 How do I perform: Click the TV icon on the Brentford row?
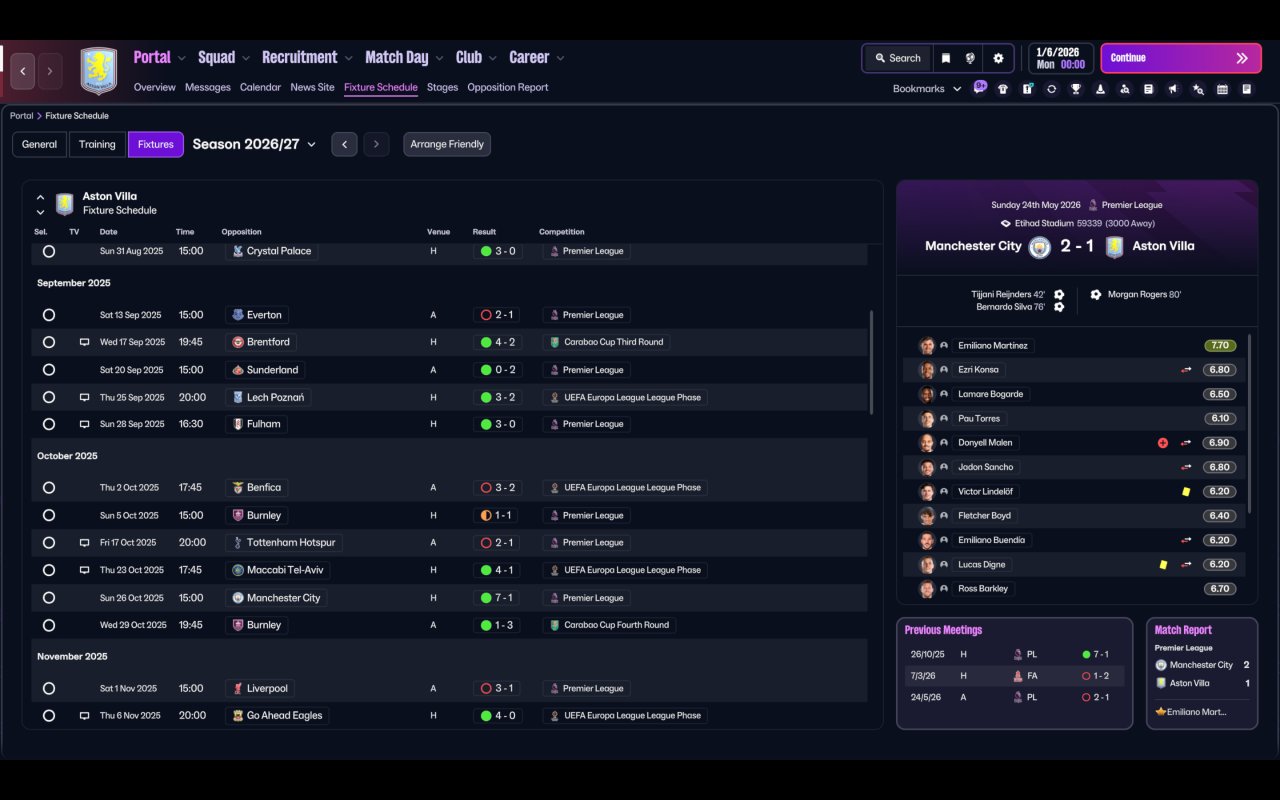tap(84, 342)
